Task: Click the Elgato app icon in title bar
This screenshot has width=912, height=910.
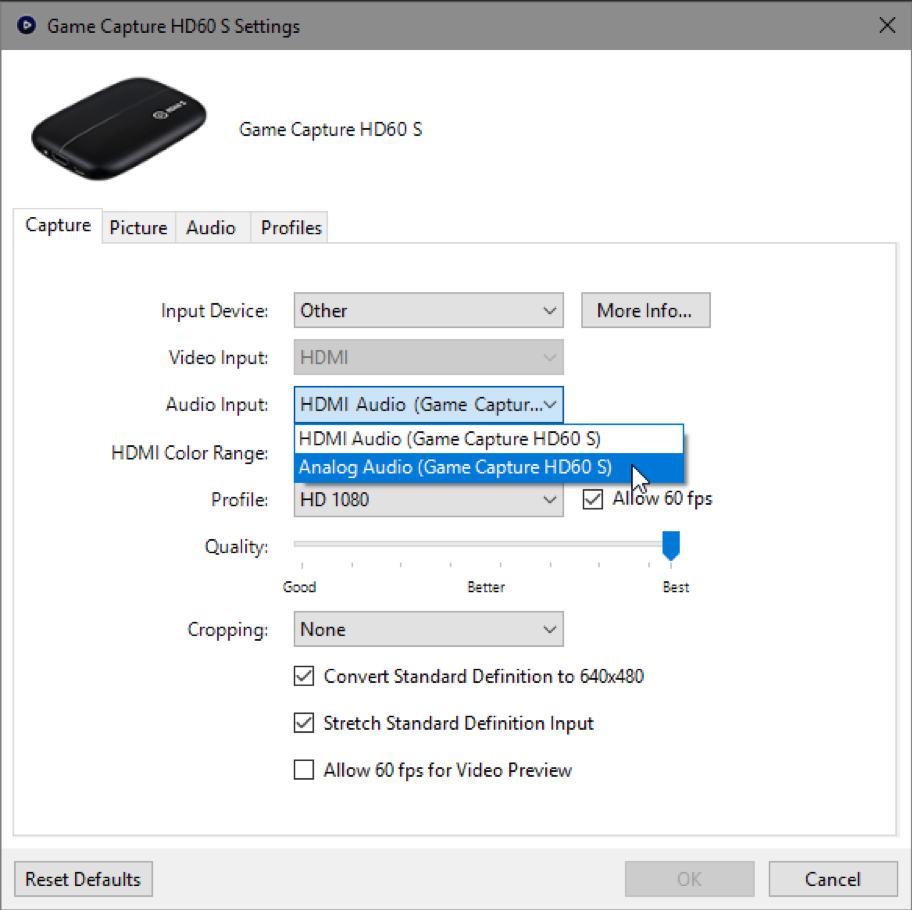Action: click(27, 26)
